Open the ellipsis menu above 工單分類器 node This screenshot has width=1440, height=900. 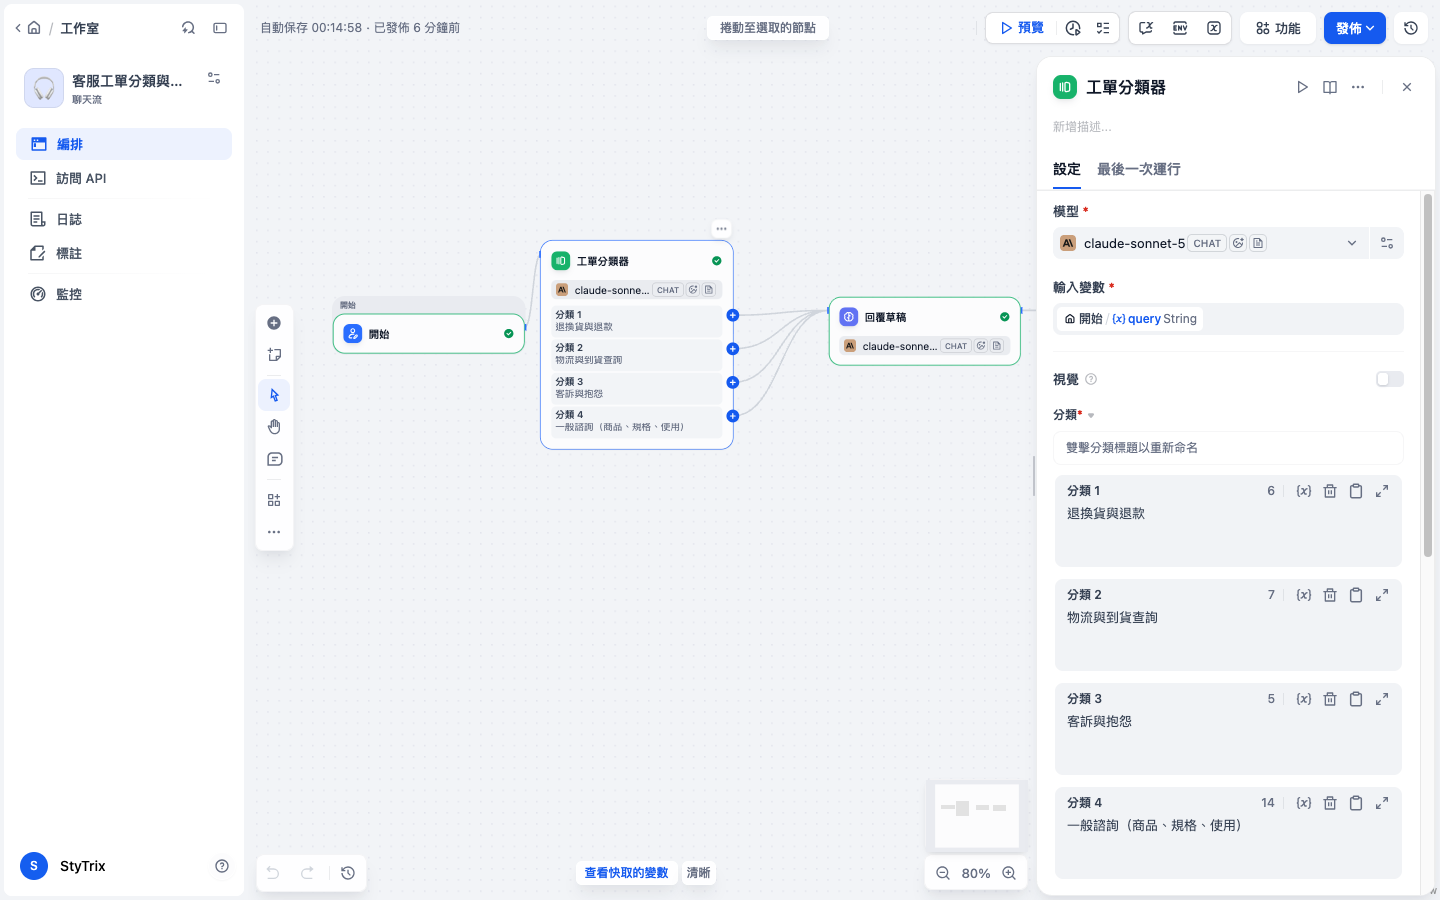coord(721,229)
